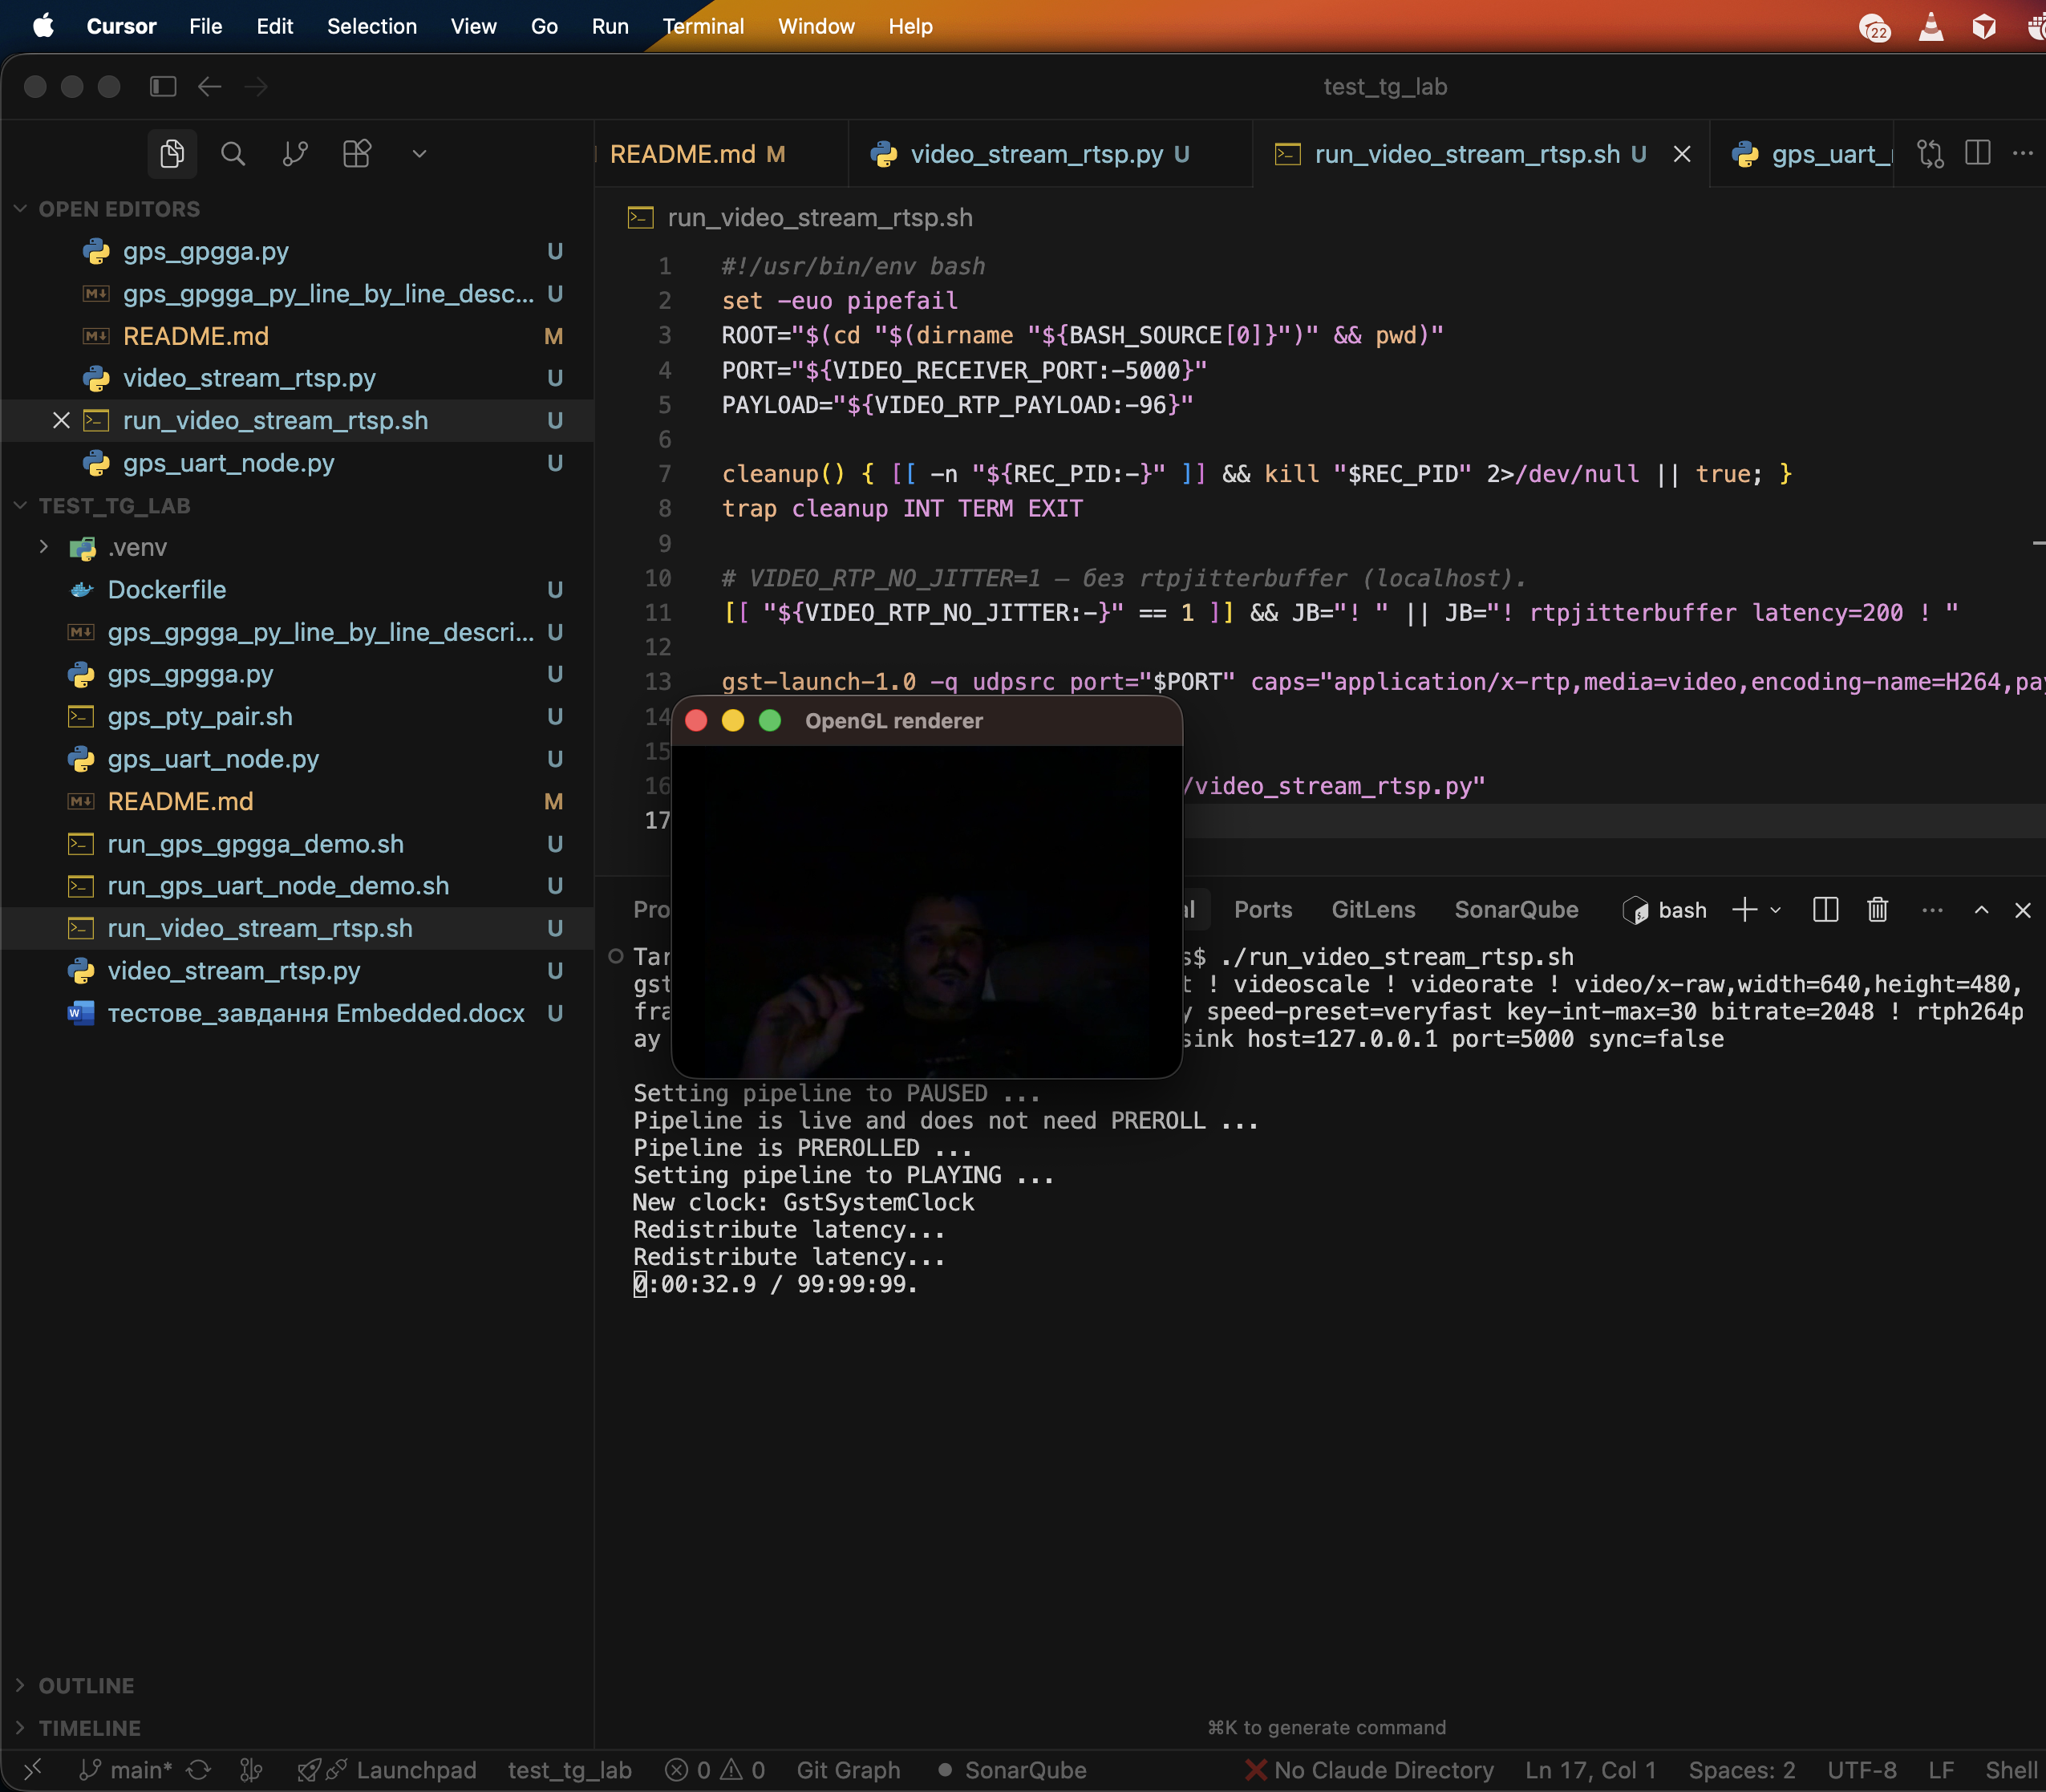The image size is (2046, 1792).
Task: Close the run_video_stream_rtsp.sh editor tab
Action: tap(1682, 154)
